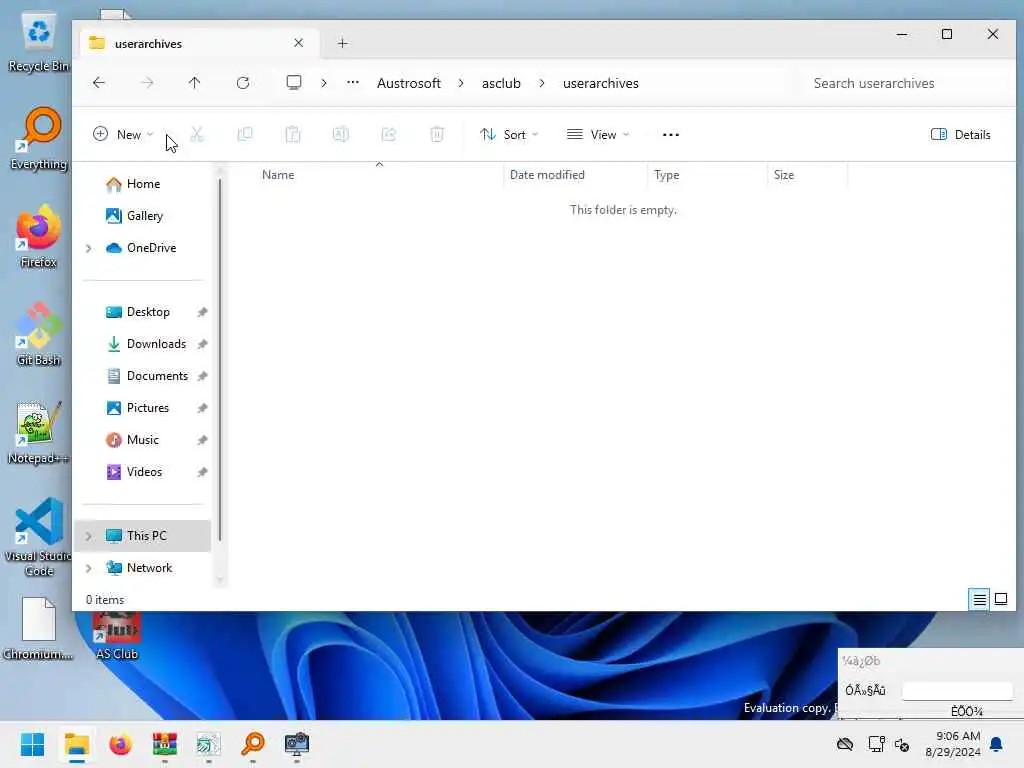Open the Sort dropdown menu

tap(509, 135)
